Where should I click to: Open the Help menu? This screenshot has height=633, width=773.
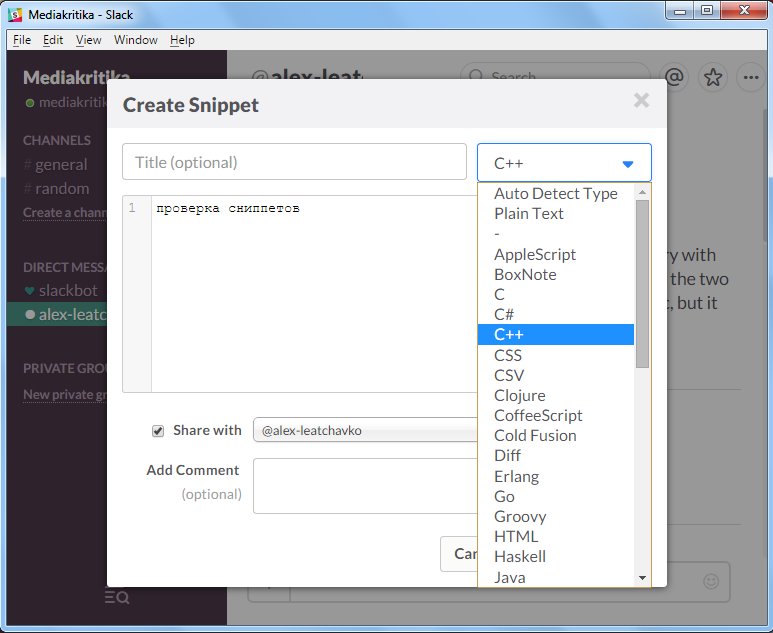[182, 40]
